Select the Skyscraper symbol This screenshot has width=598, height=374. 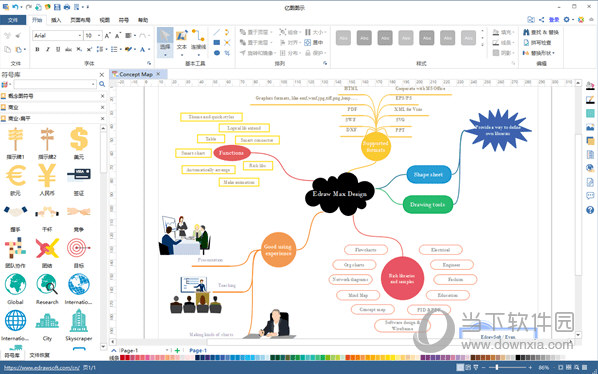click(79, 321)
